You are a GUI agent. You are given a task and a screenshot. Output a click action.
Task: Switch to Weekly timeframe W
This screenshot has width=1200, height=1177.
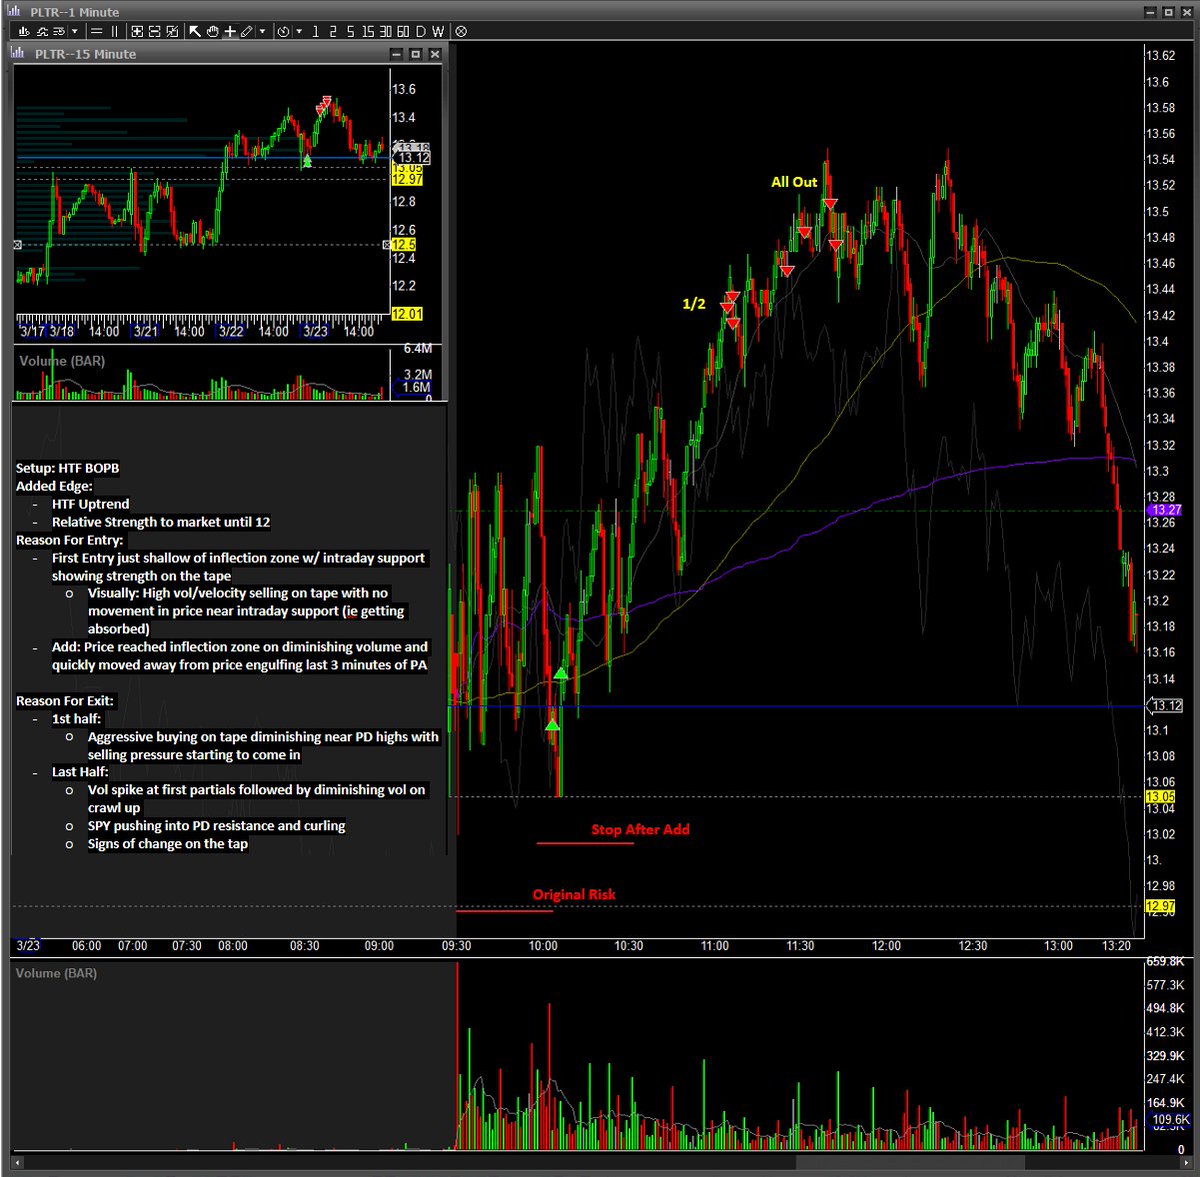point(438,31)
